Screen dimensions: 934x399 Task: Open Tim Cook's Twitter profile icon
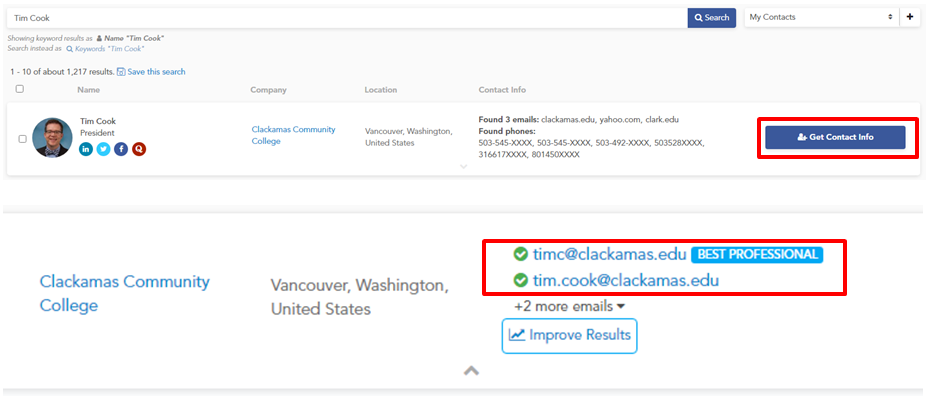coord(104,149)
